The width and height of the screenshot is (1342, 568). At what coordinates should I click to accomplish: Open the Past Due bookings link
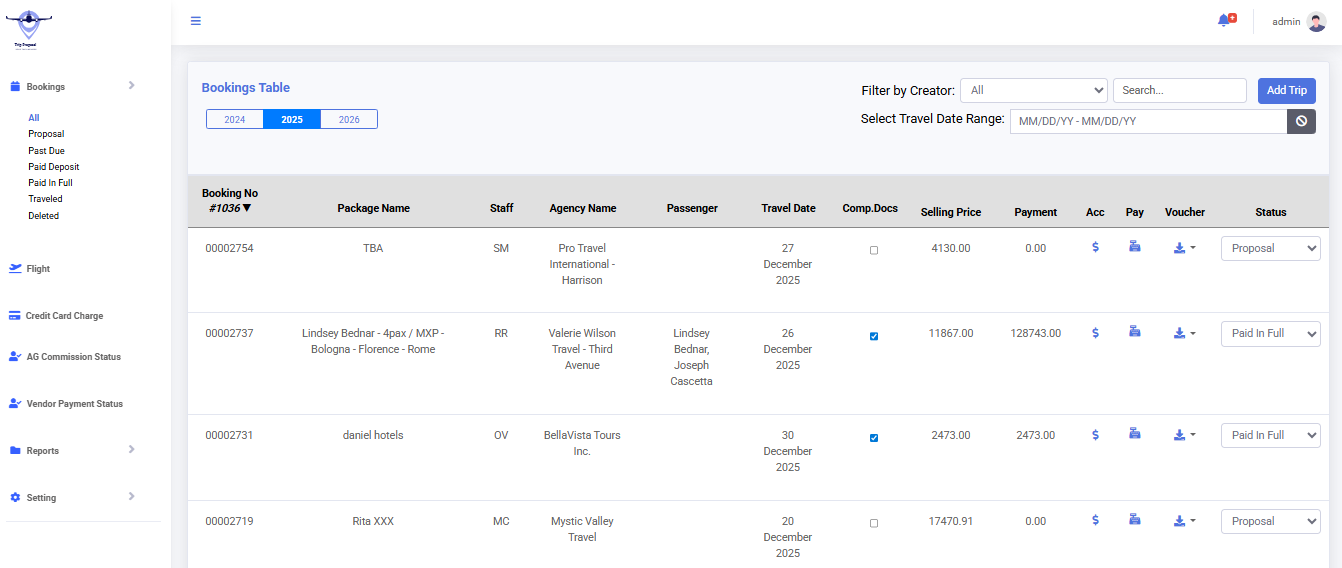coord(46,151)
